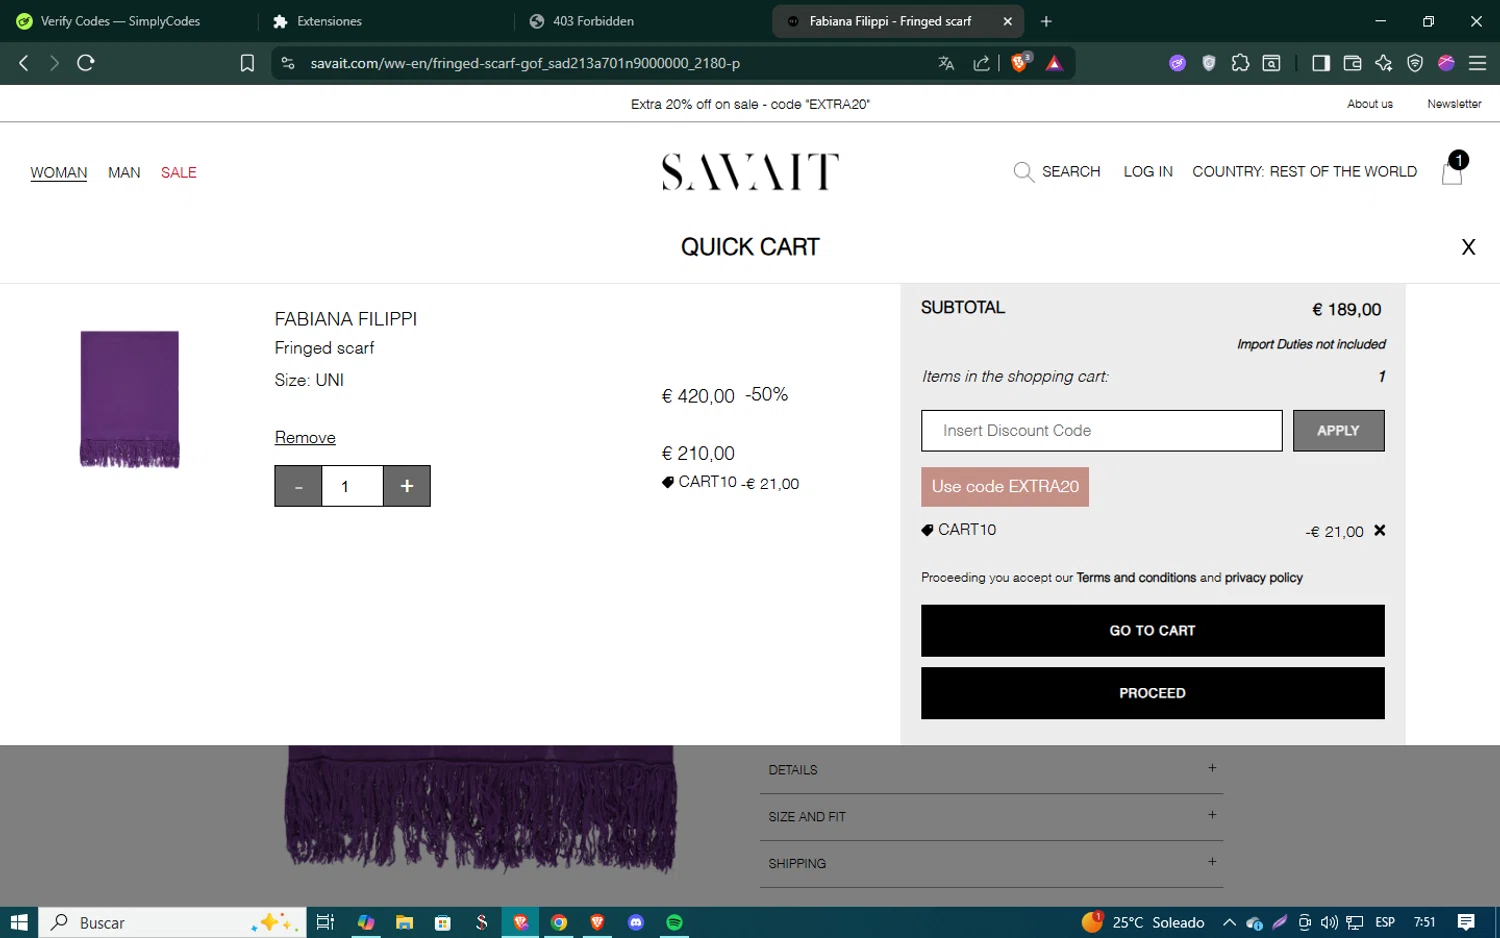This screenshot has height=938, width=1500.
Task: Decrease quantity with the minus button
Action: pos(298,486)
